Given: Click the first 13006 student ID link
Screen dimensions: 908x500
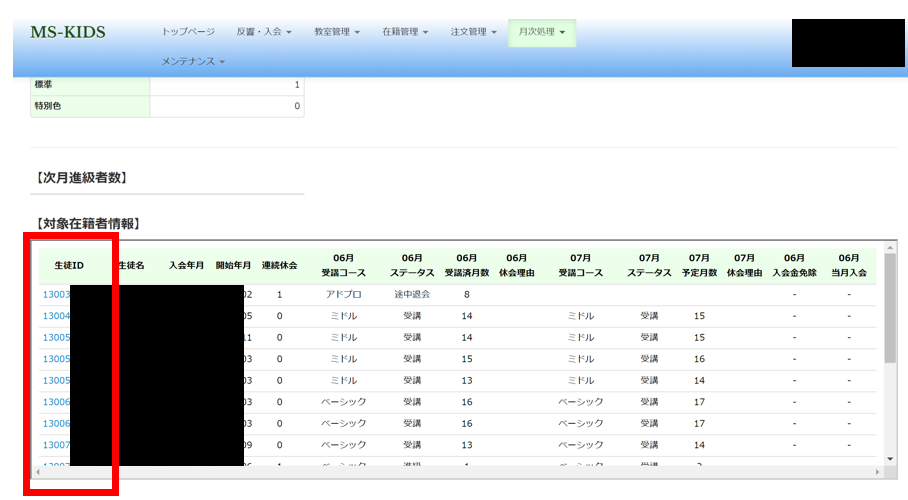Looking at the screenshot, I should tap(56, 402).
